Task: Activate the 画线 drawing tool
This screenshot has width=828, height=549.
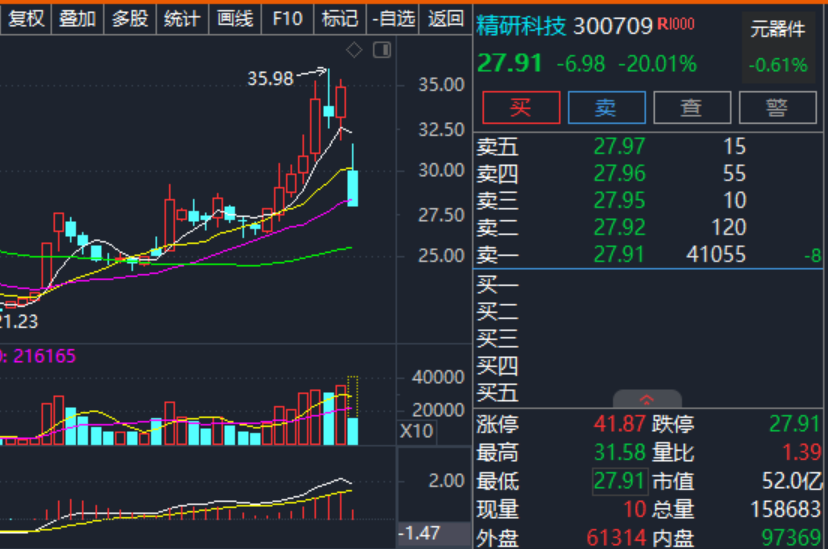Action: tap(235, 19)
